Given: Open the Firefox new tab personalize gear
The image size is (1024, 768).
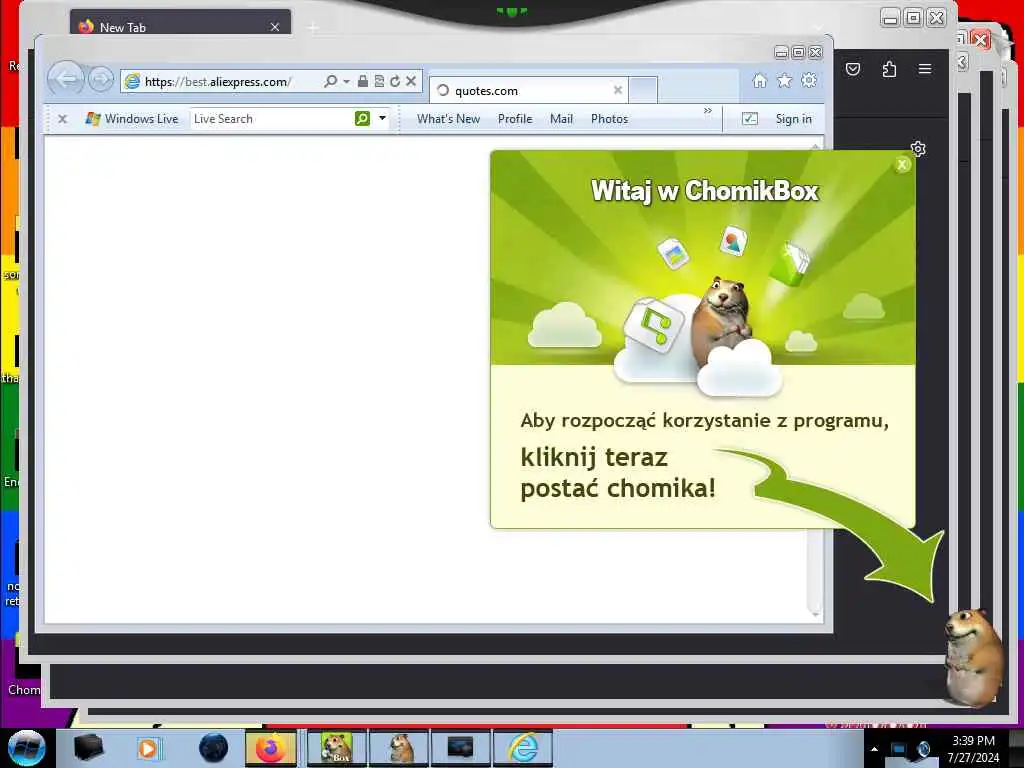Looking at the screenshot, I should tap(918, 149).
